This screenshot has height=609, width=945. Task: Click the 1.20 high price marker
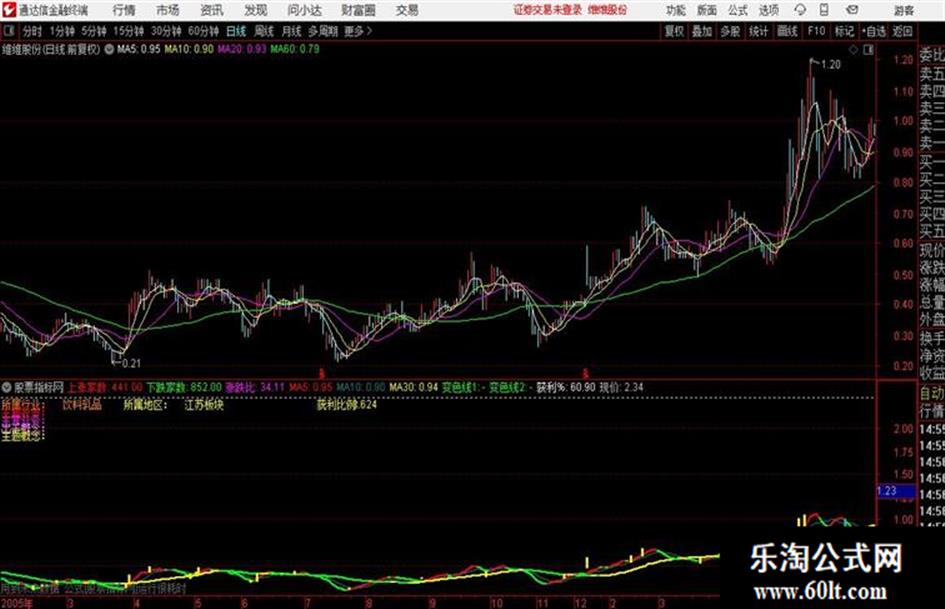(x=831, y=65)
